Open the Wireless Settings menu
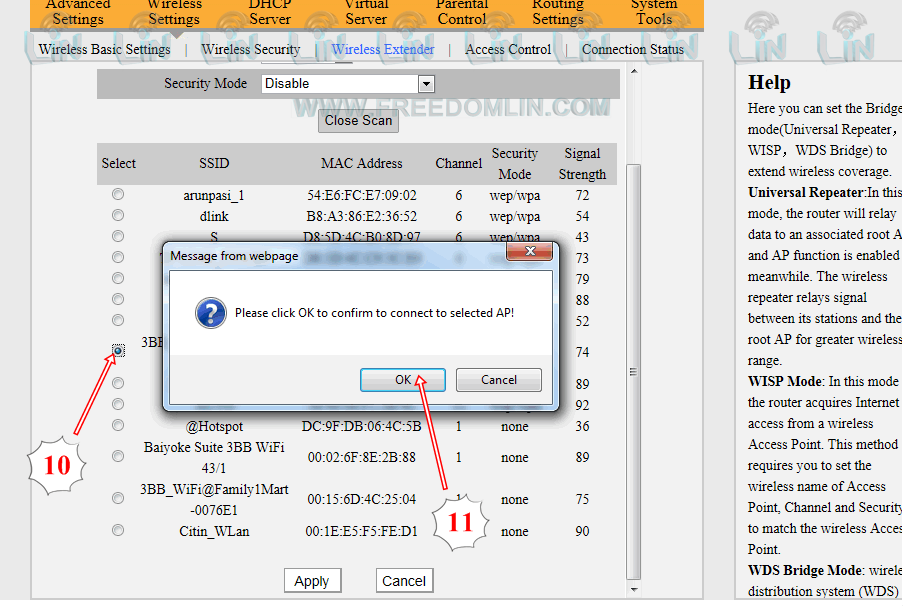Screen dimensions: 903x606 pyautogui.click(x=174, y=12)
